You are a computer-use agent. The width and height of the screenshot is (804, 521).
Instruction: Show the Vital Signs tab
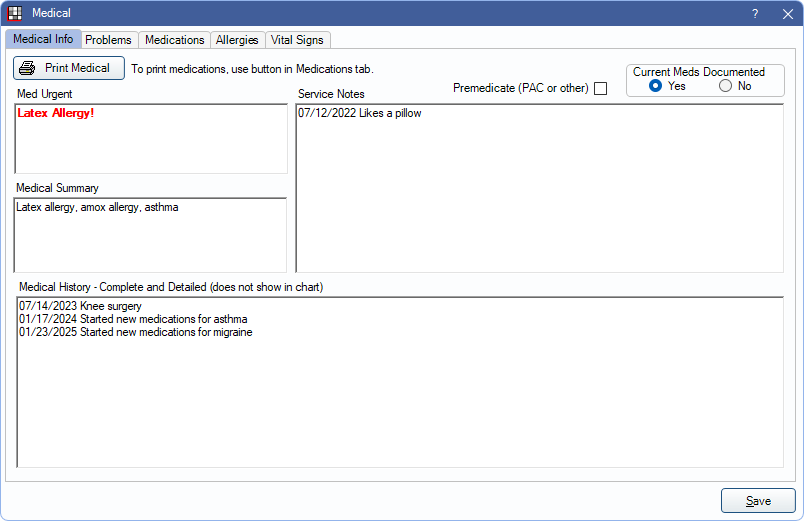298,40
